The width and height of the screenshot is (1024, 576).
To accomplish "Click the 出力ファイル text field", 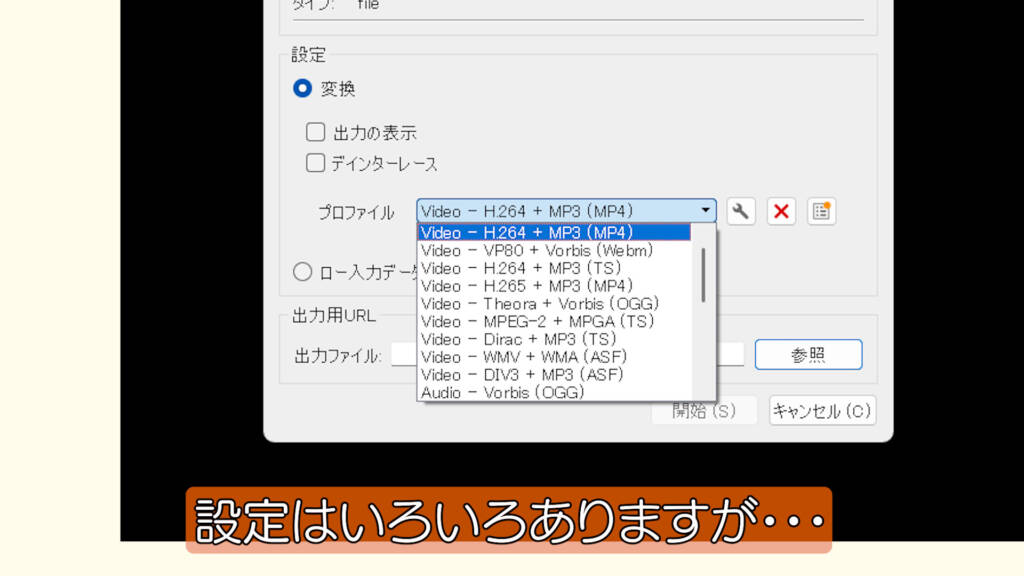I will coord(404,355).
